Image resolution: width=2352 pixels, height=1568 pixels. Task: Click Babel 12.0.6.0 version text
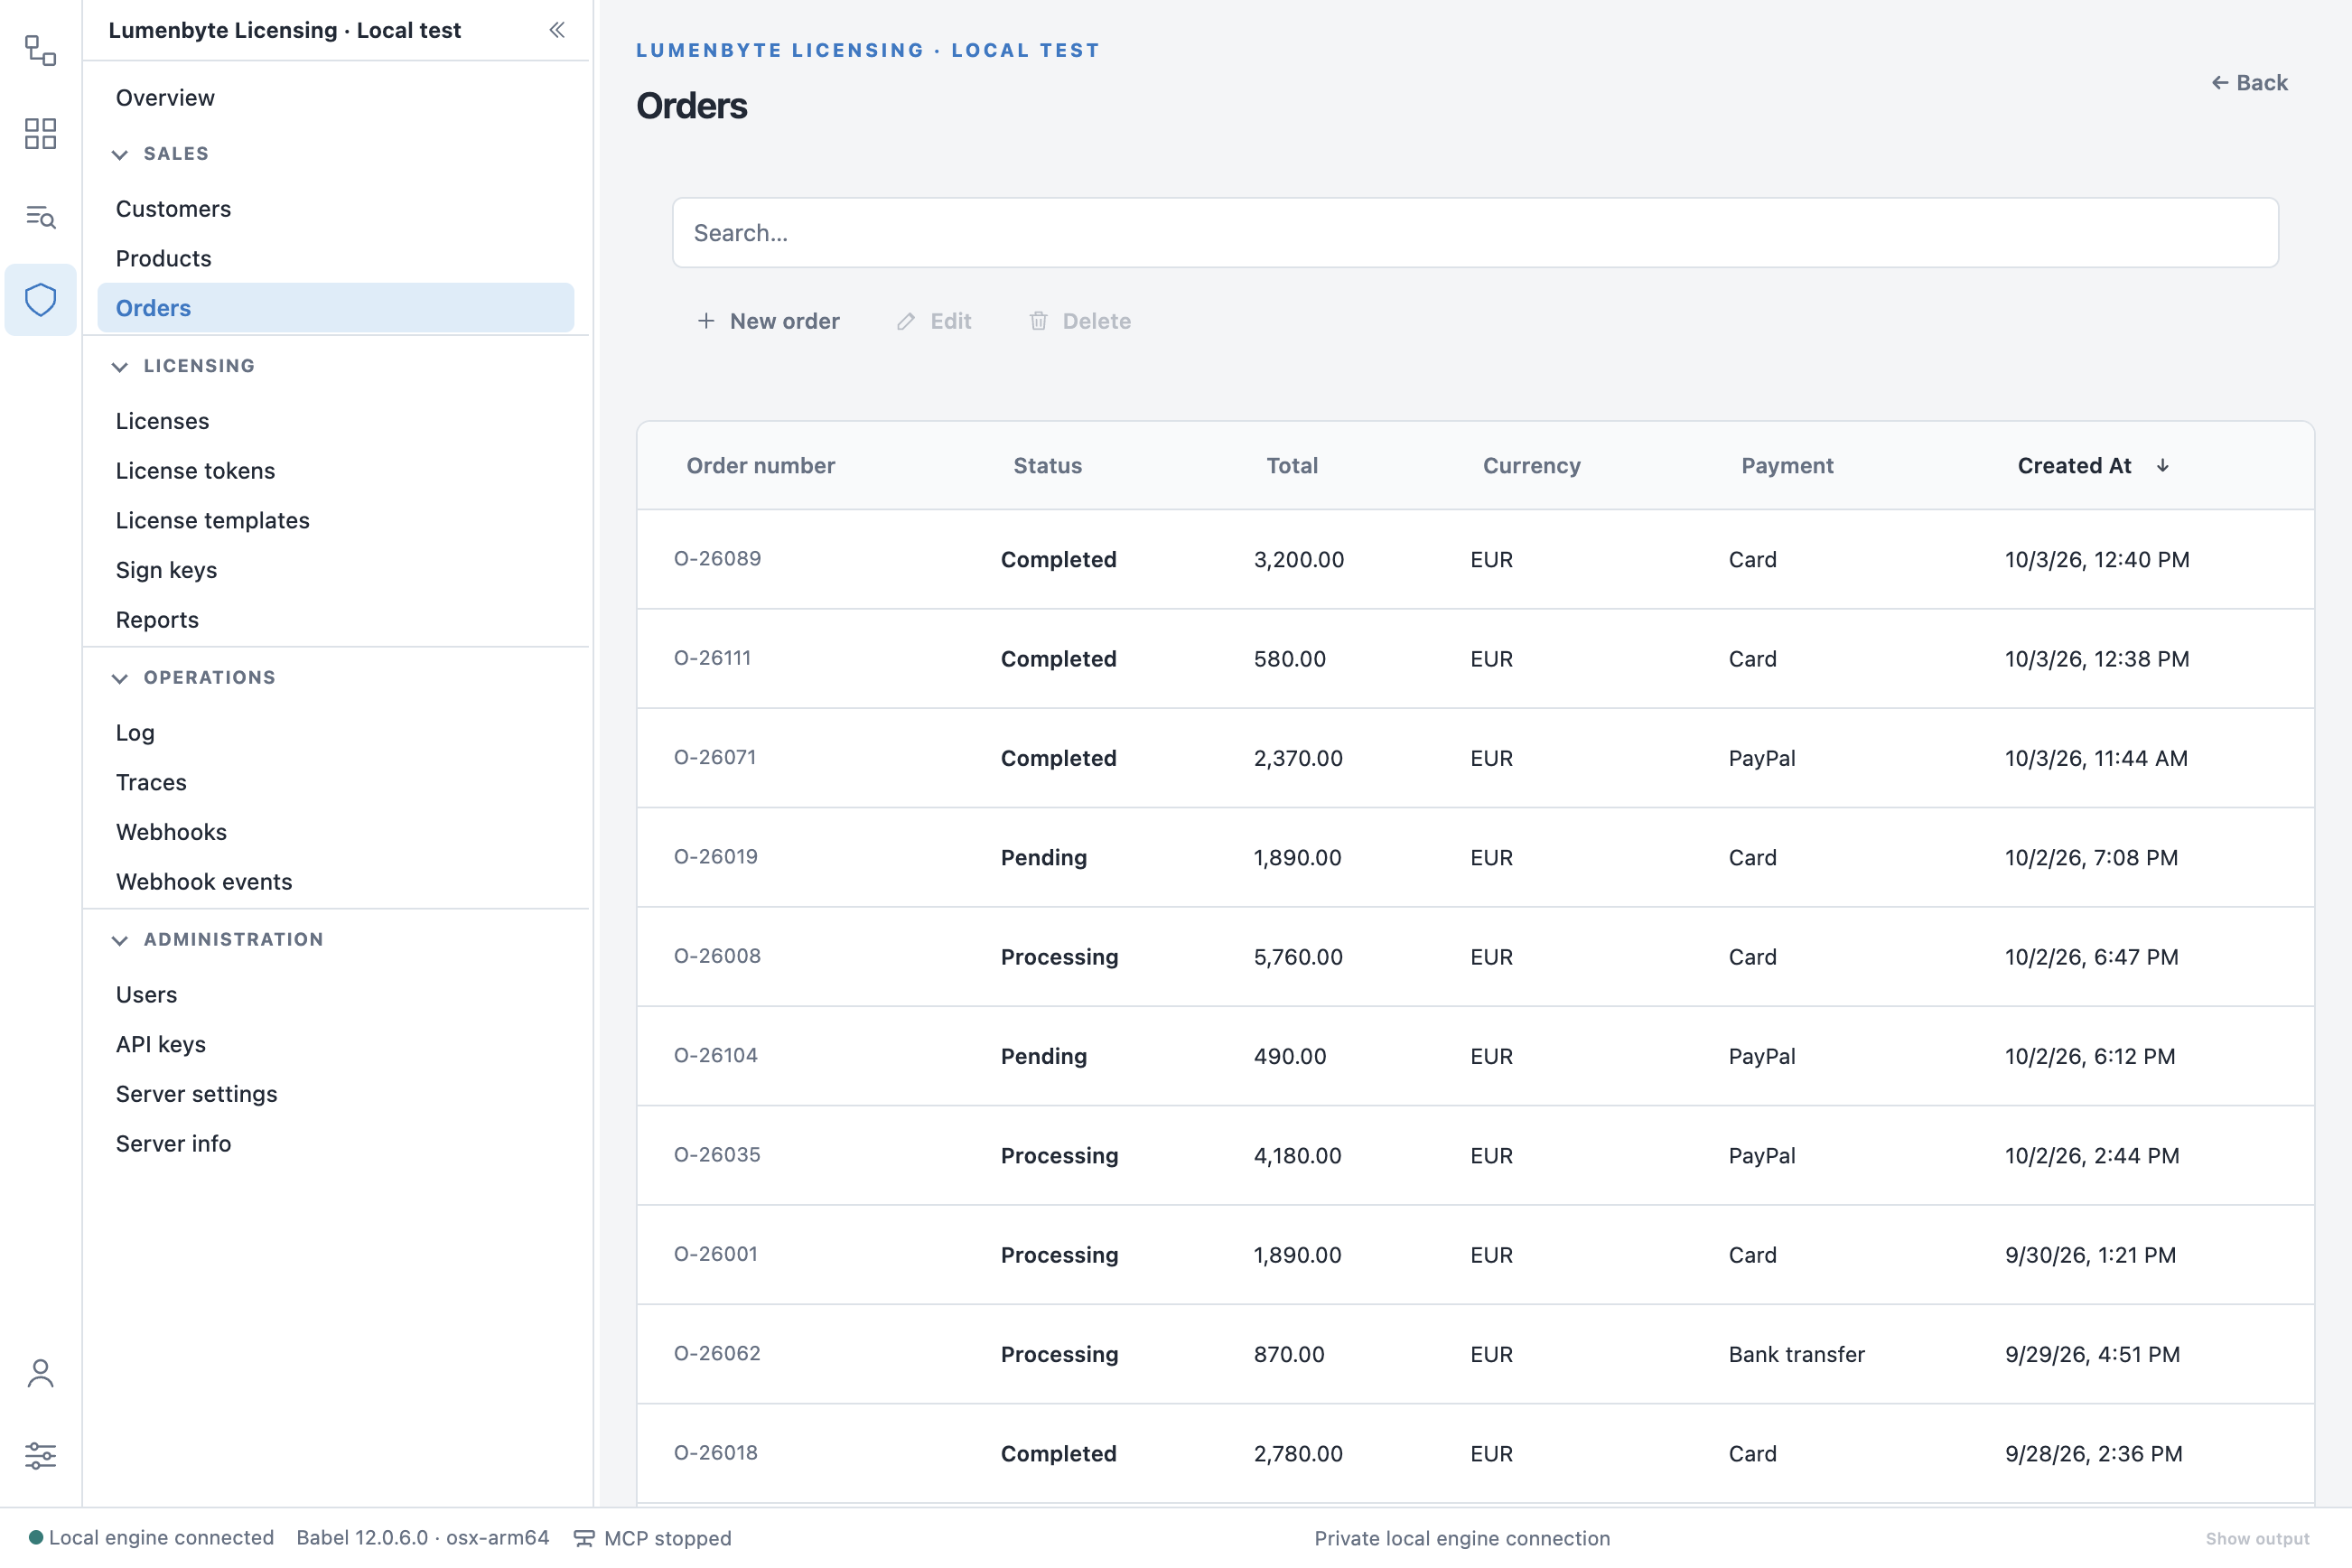click(422, 1537)
